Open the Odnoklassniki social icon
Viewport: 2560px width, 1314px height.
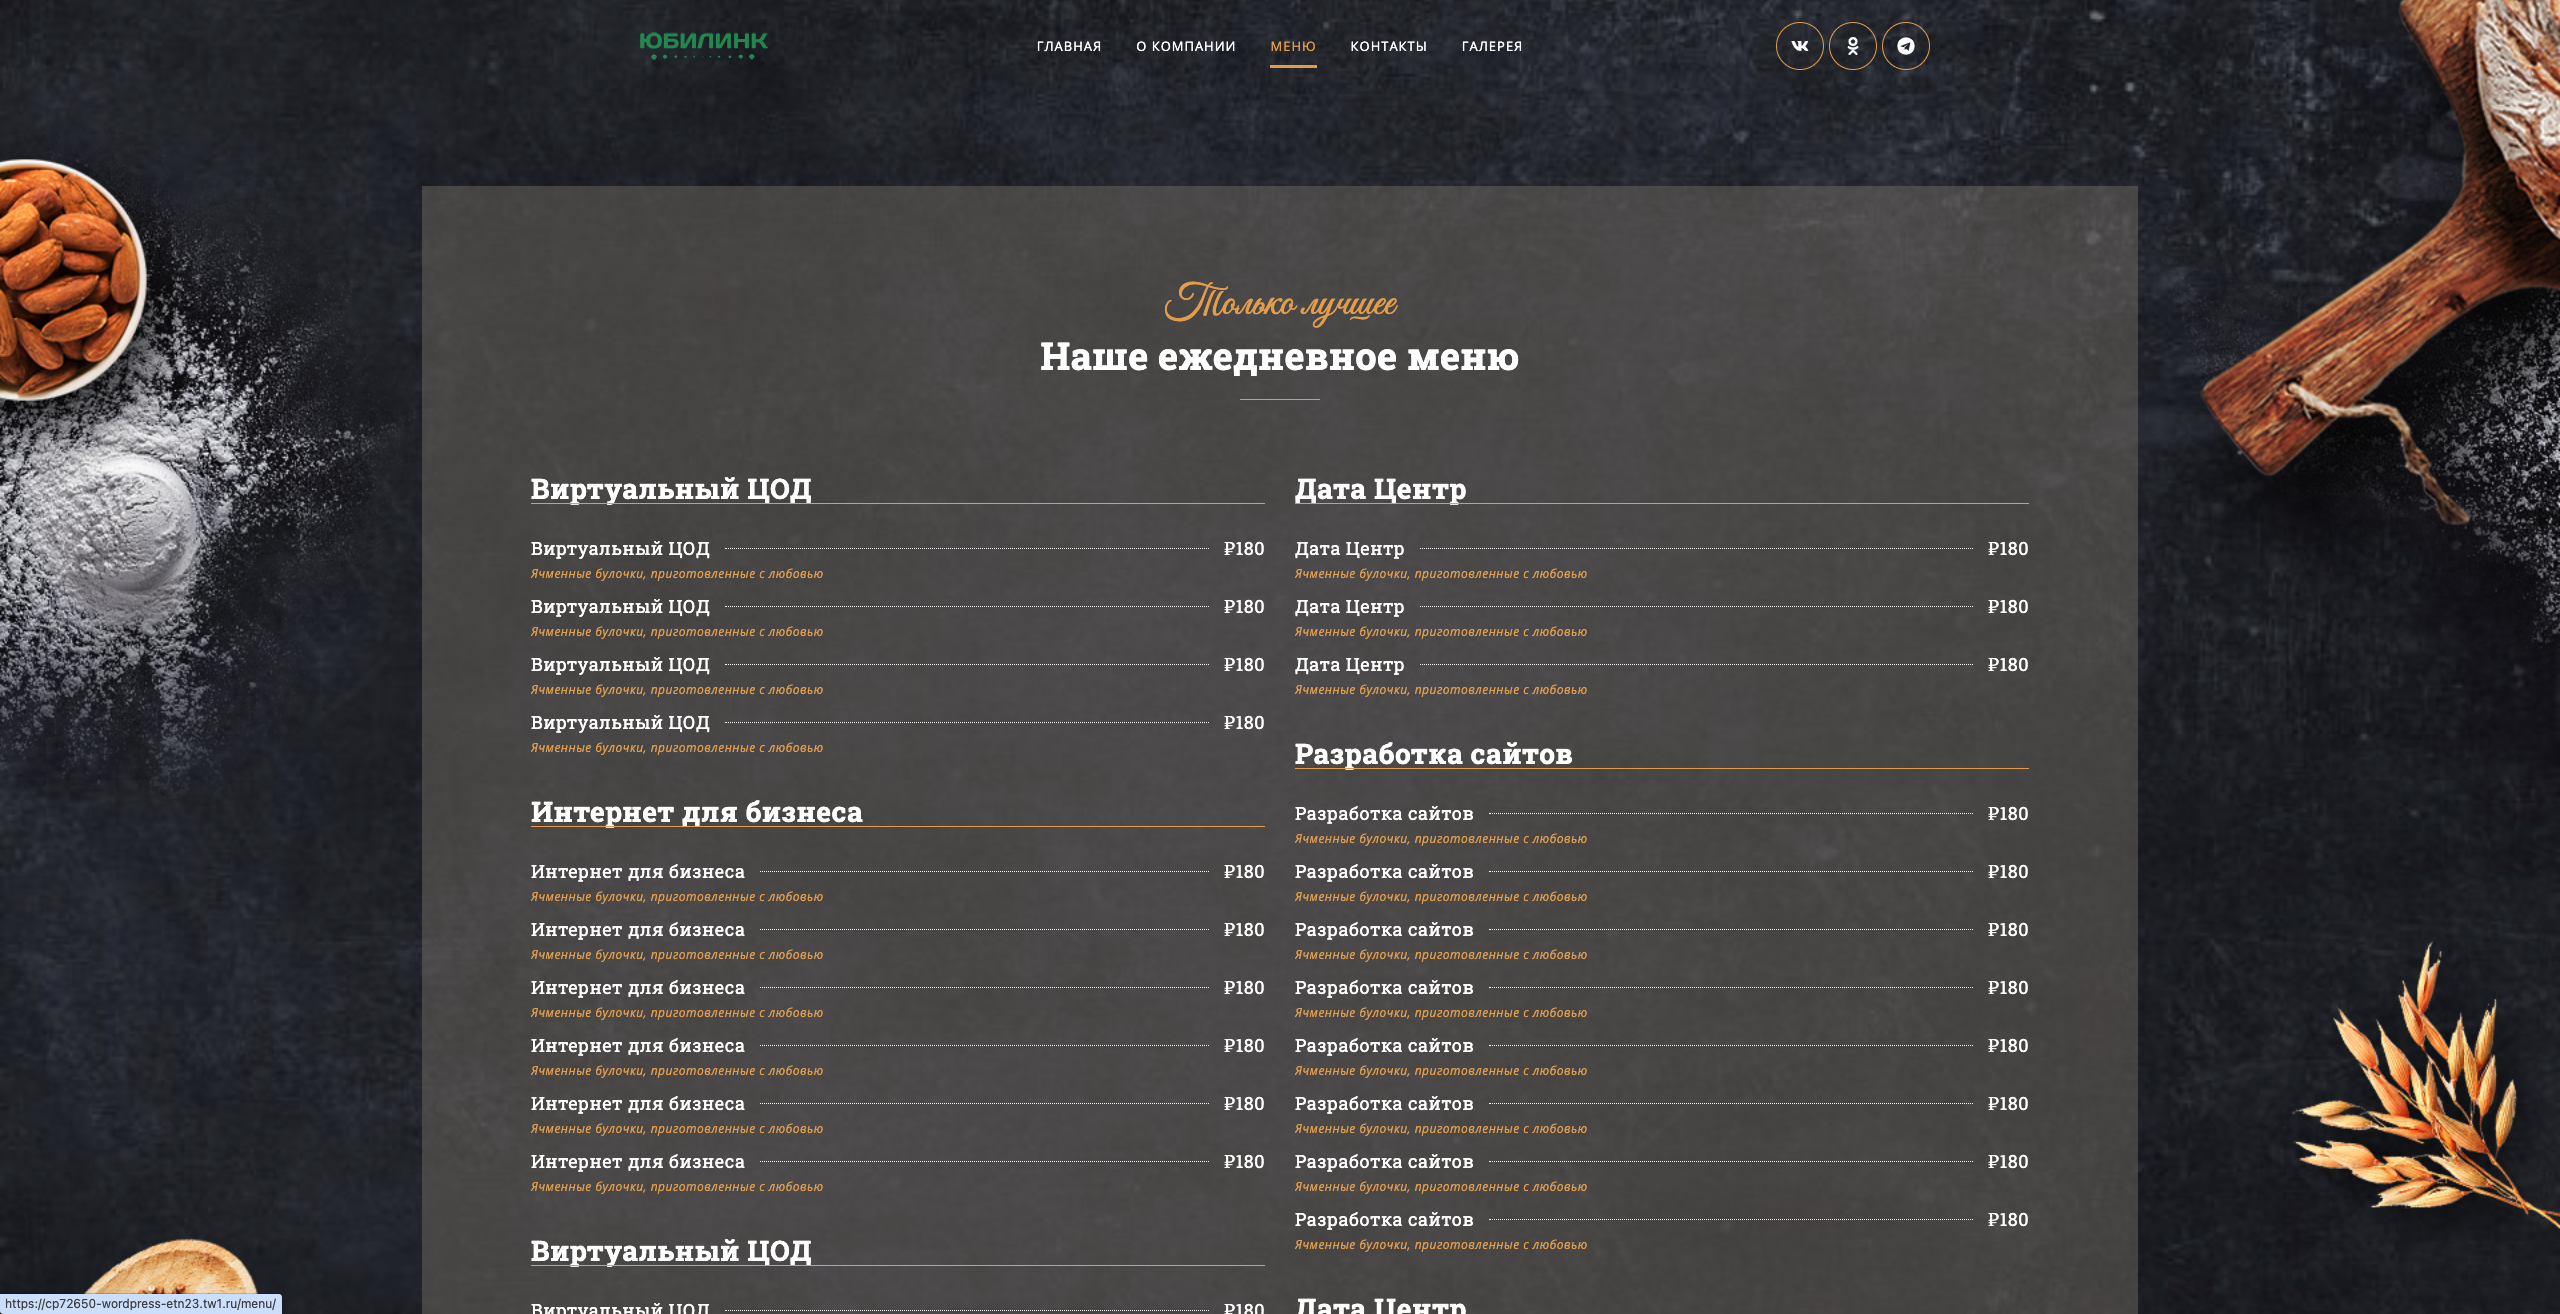pos(1852,46)
